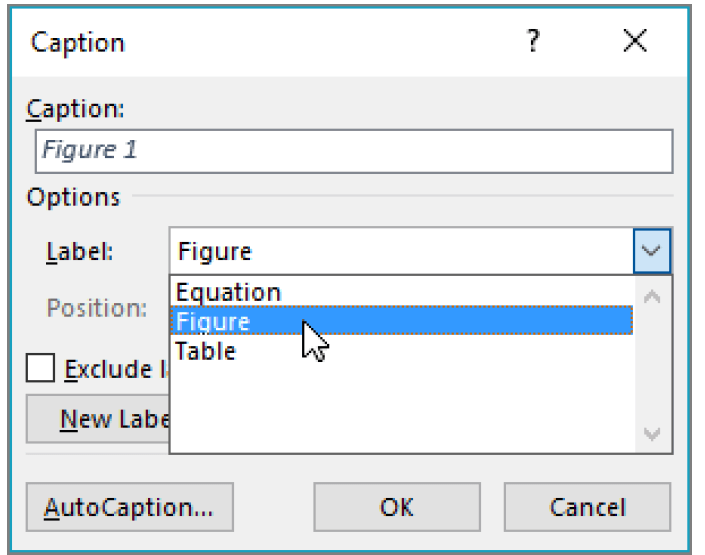705x555 pixels.
Task: Close the Caption dialog with the X
Action: (635, 40)
